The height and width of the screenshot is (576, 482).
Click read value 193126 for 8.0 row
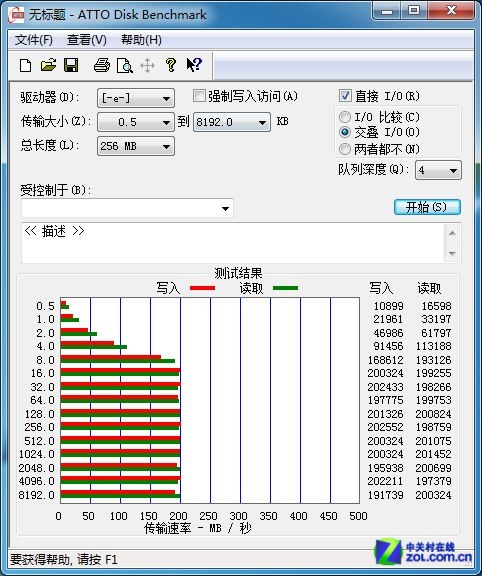click(434, 360)
